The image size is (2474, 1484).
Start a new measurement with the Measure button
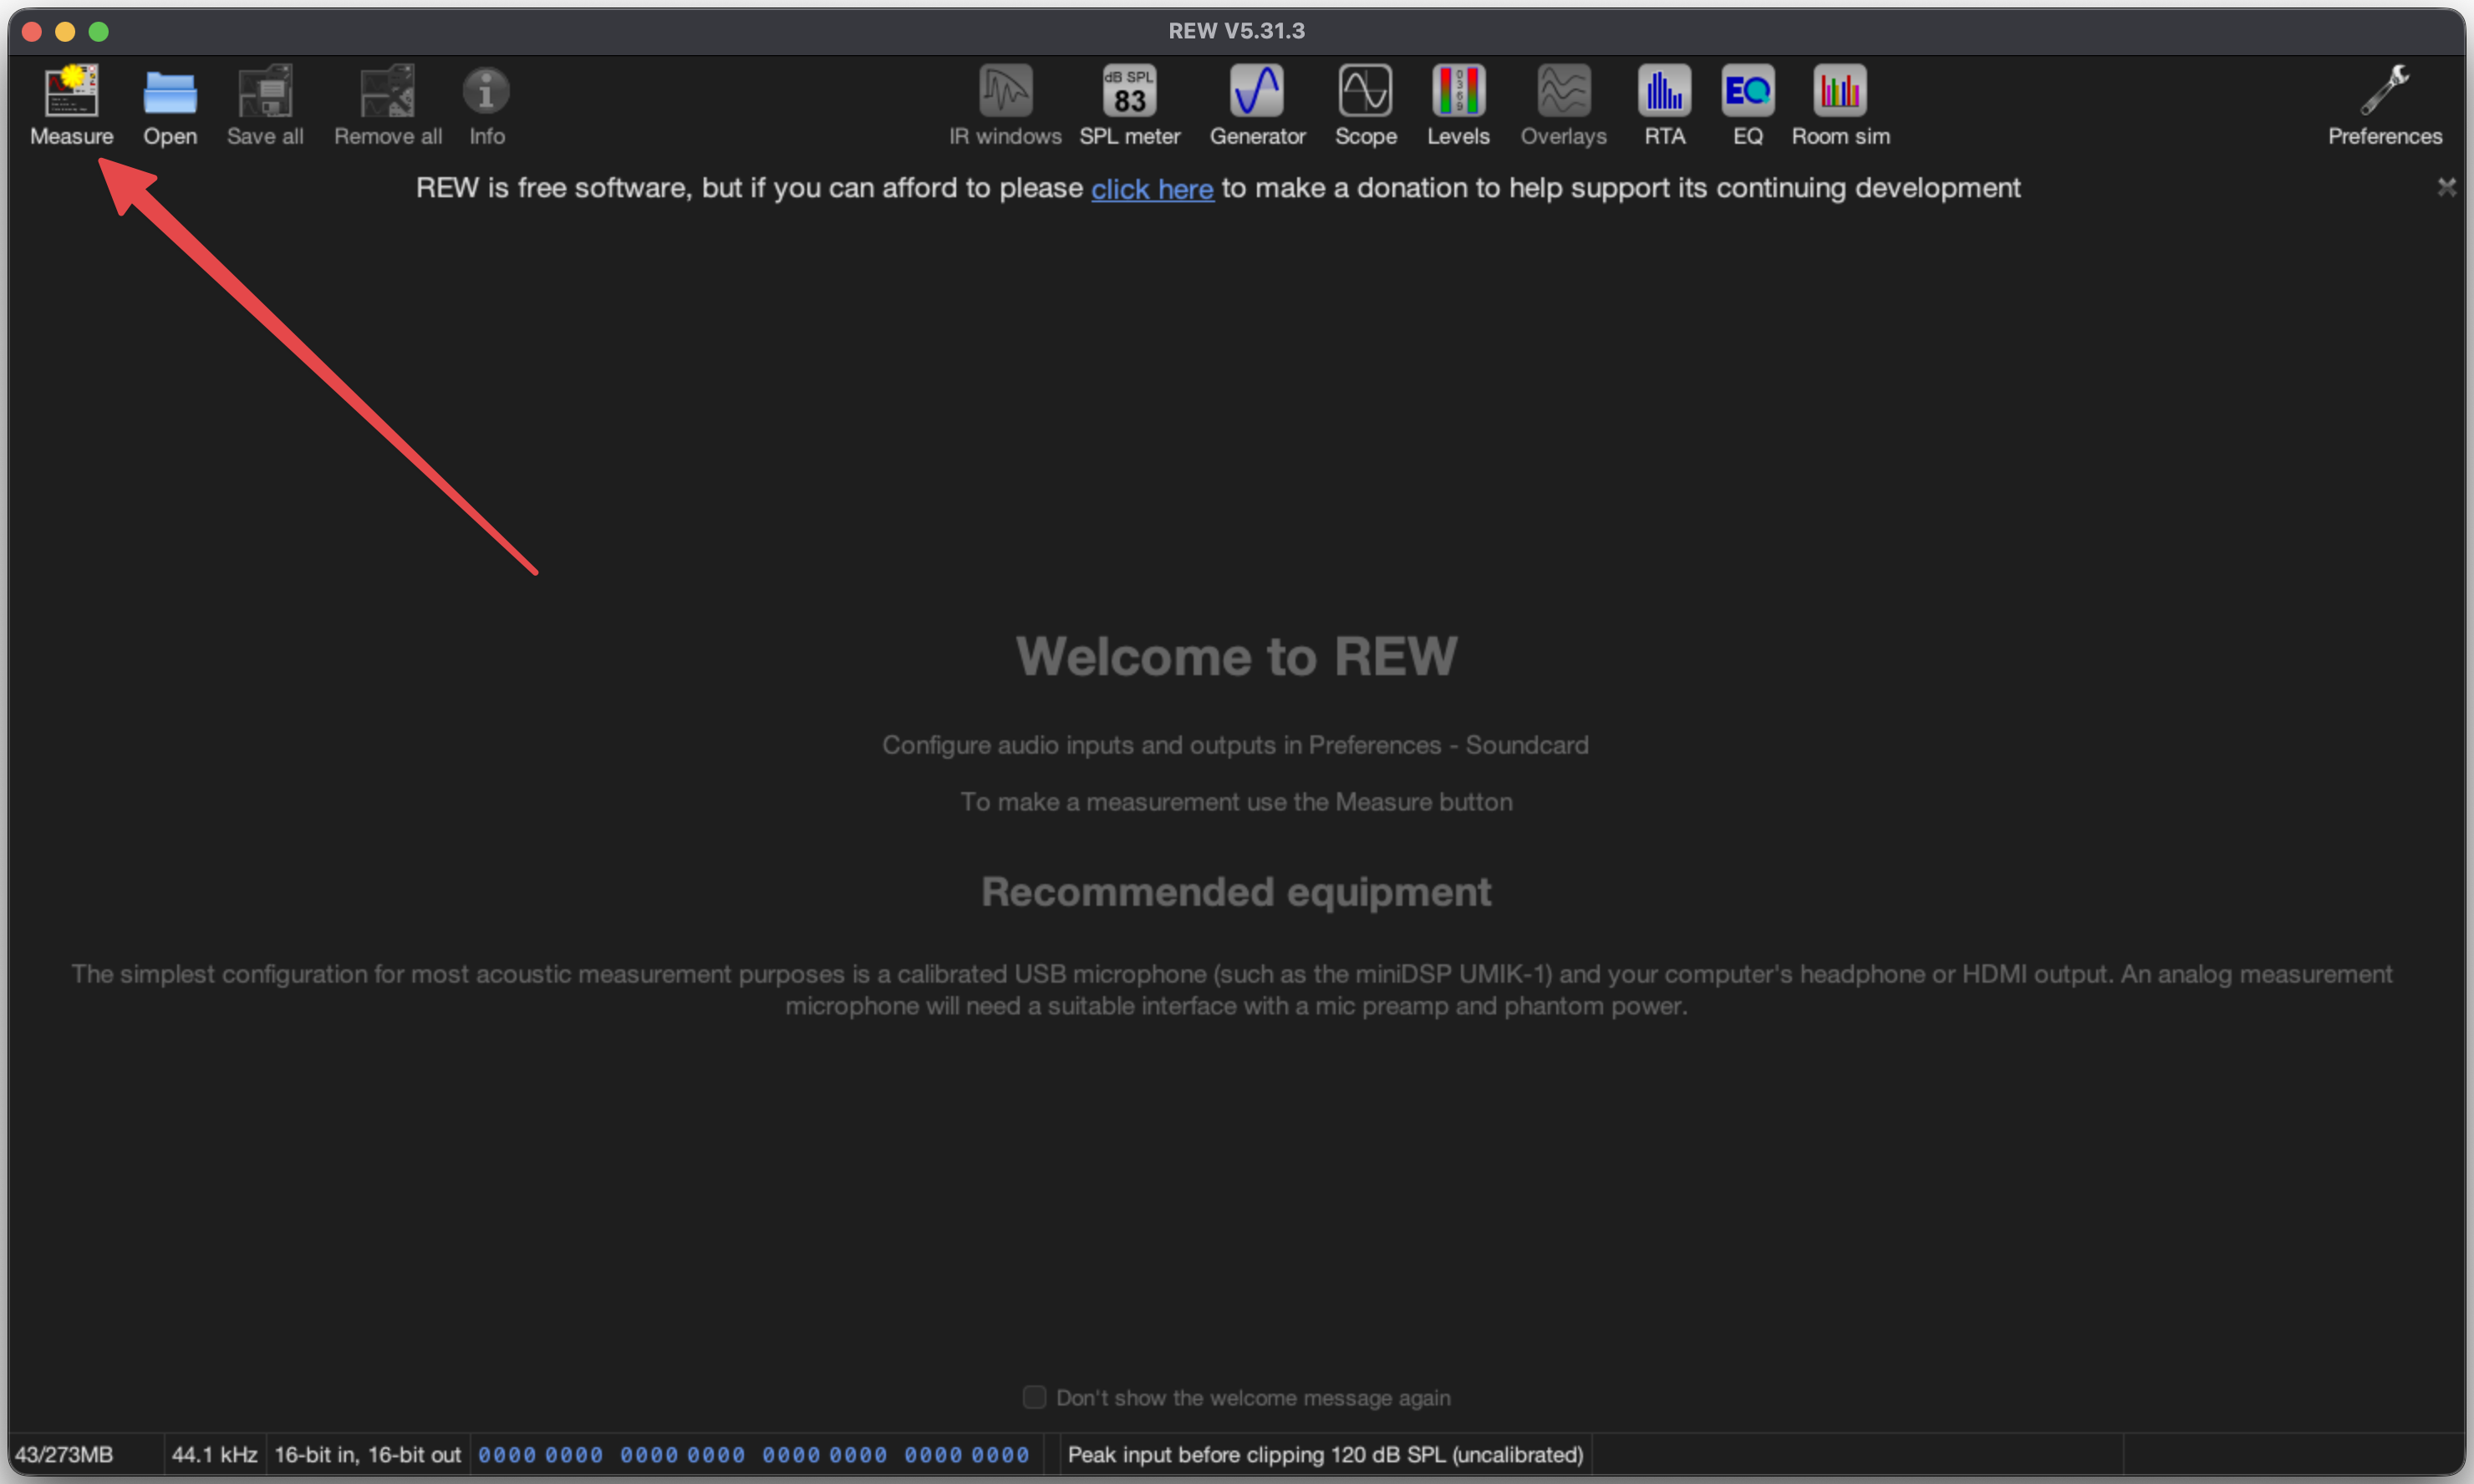(x=71, y=105)
